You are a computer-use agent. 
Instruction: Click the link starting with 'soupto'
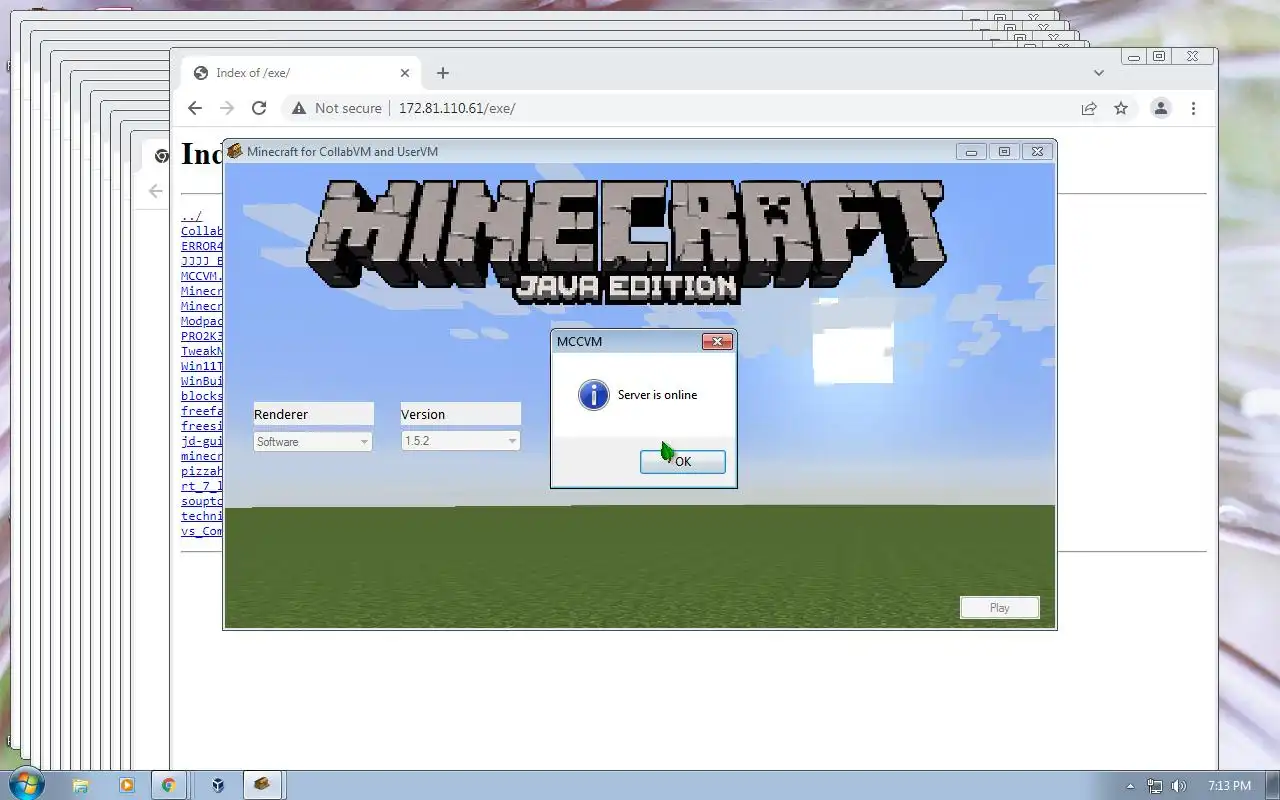pyautogui.click(x=202, y=501)
